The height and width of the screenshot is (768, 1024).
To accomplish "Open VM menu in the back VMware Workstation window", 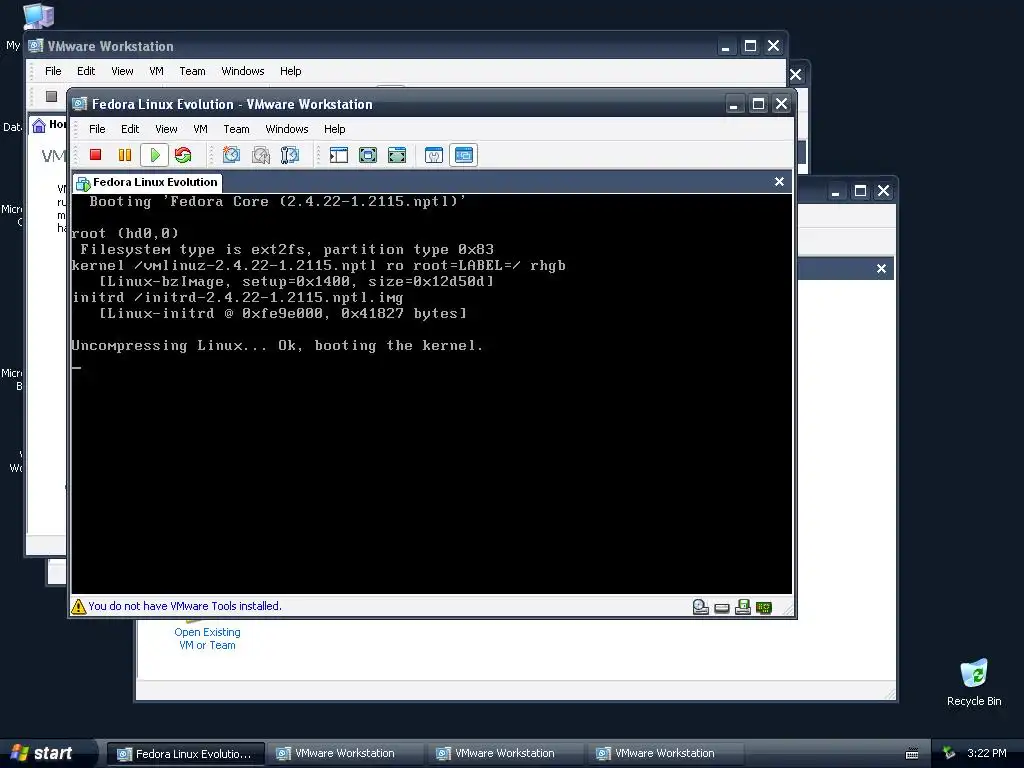I will 156,71.
